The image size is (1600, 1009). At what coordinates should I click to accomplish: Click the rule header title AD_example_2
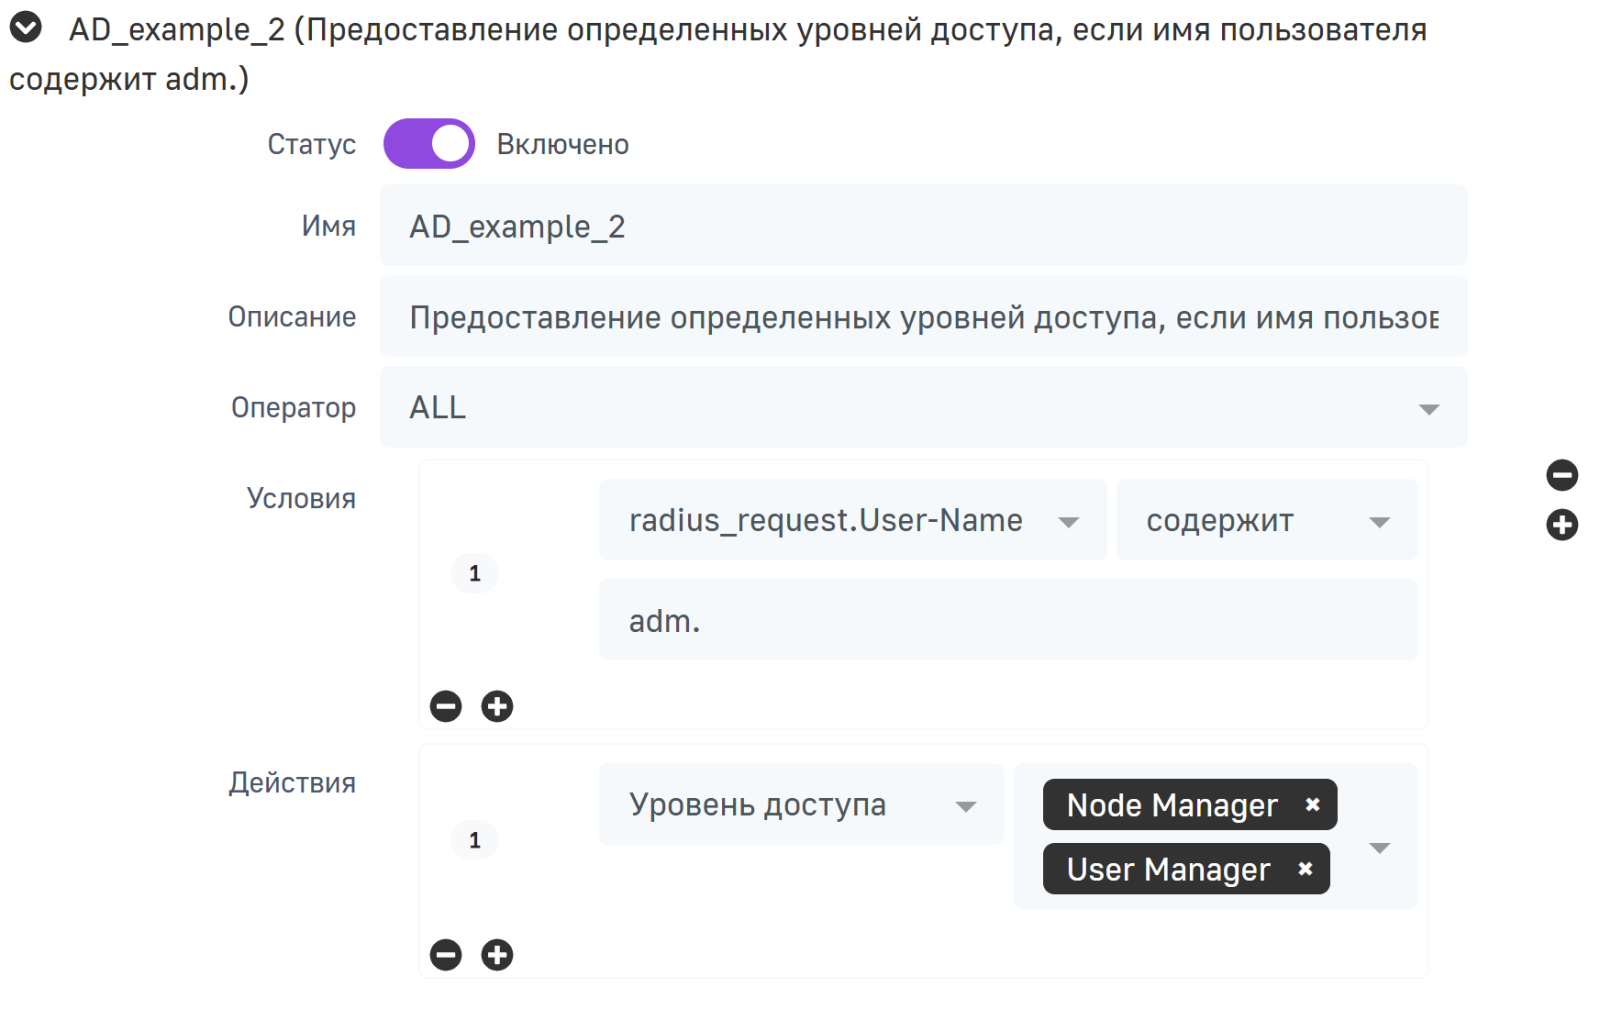(177, 30)
